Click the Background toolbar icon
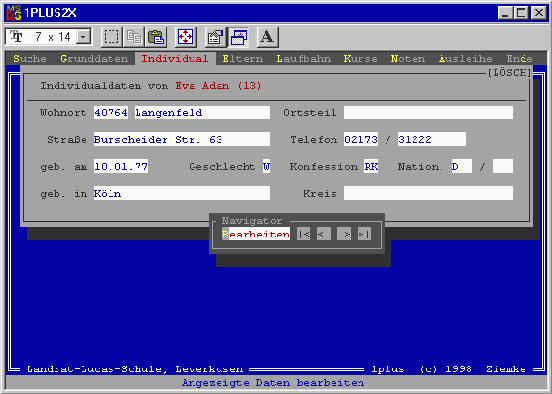Image resolution: width=552 pixels, height=394 pixels. click(x=239, y=37)
